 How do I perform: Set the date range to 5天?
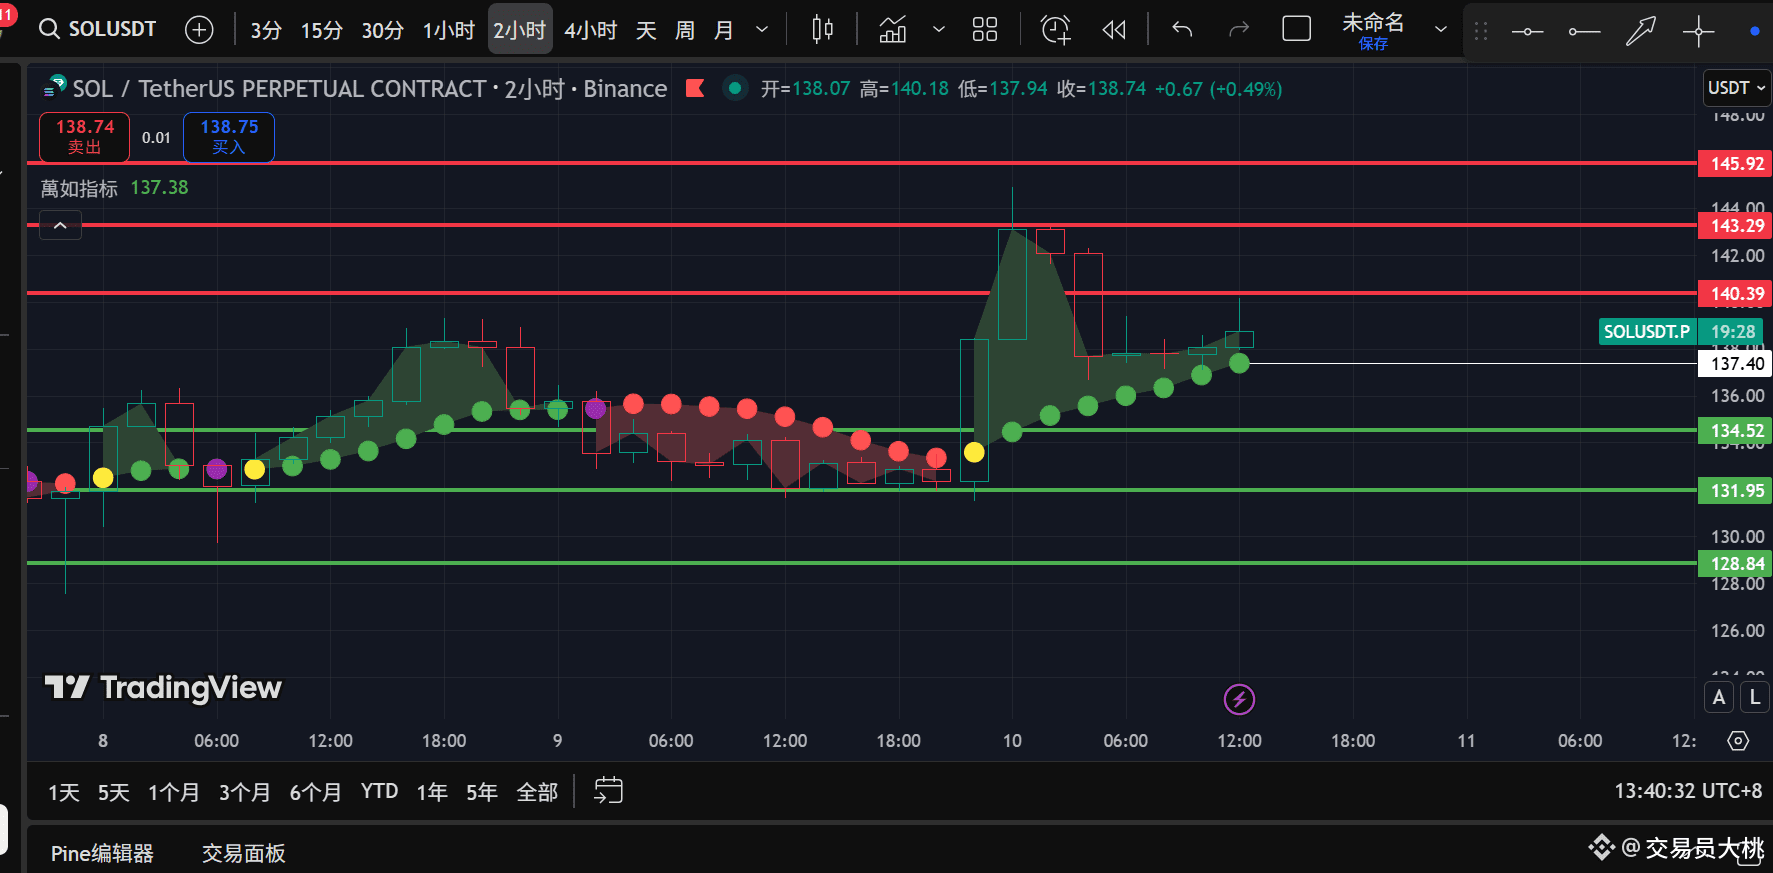tap(114, 792)
